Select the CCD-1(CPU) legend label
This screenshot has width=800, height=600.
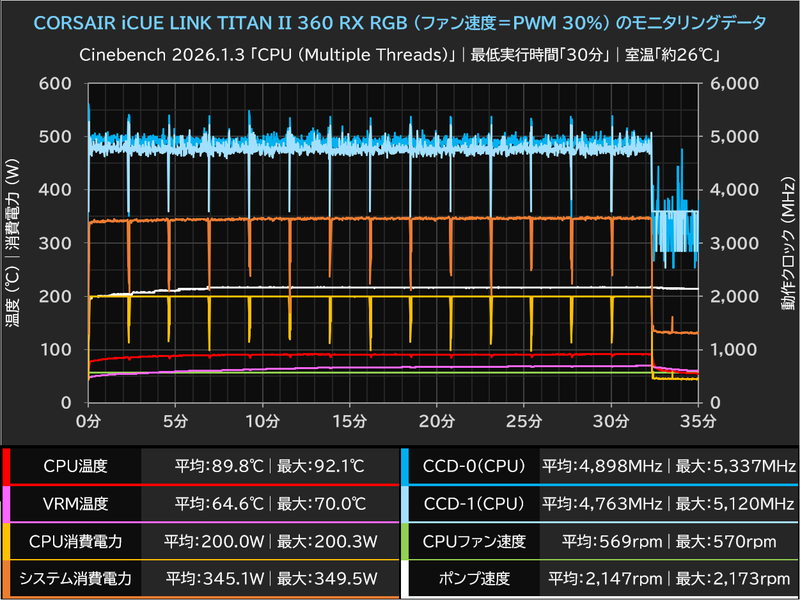click(x=474, y=504)
